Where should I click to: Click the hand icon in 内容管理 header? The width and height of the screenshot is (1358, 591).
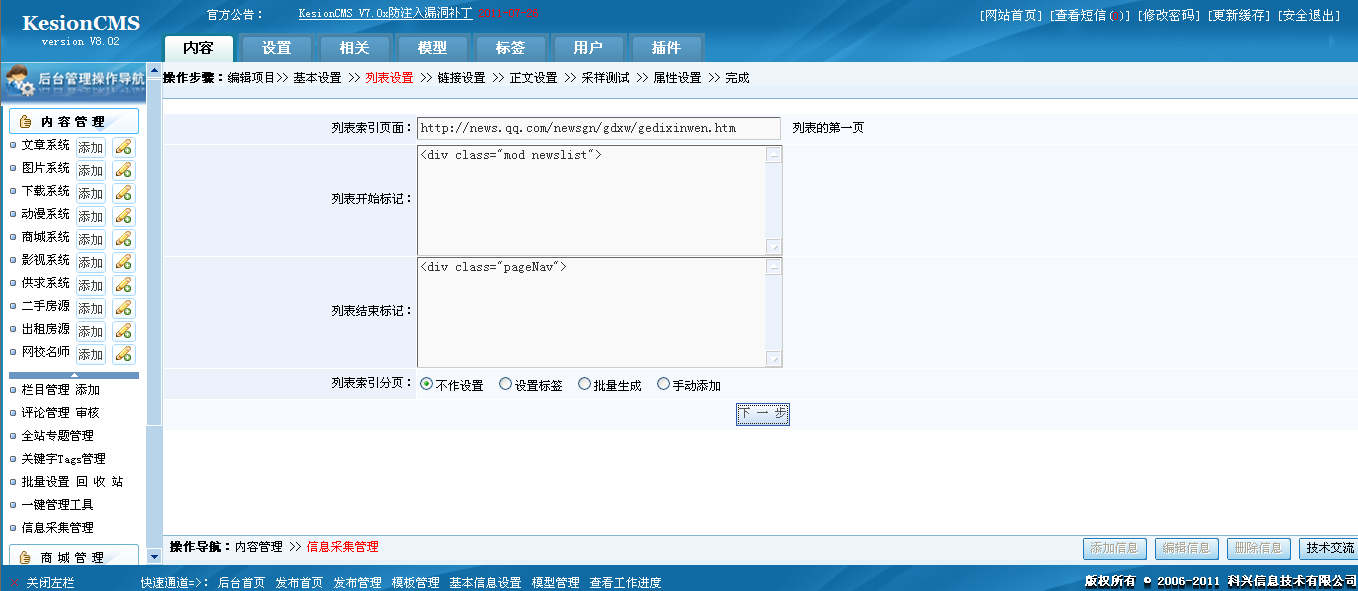26,122
